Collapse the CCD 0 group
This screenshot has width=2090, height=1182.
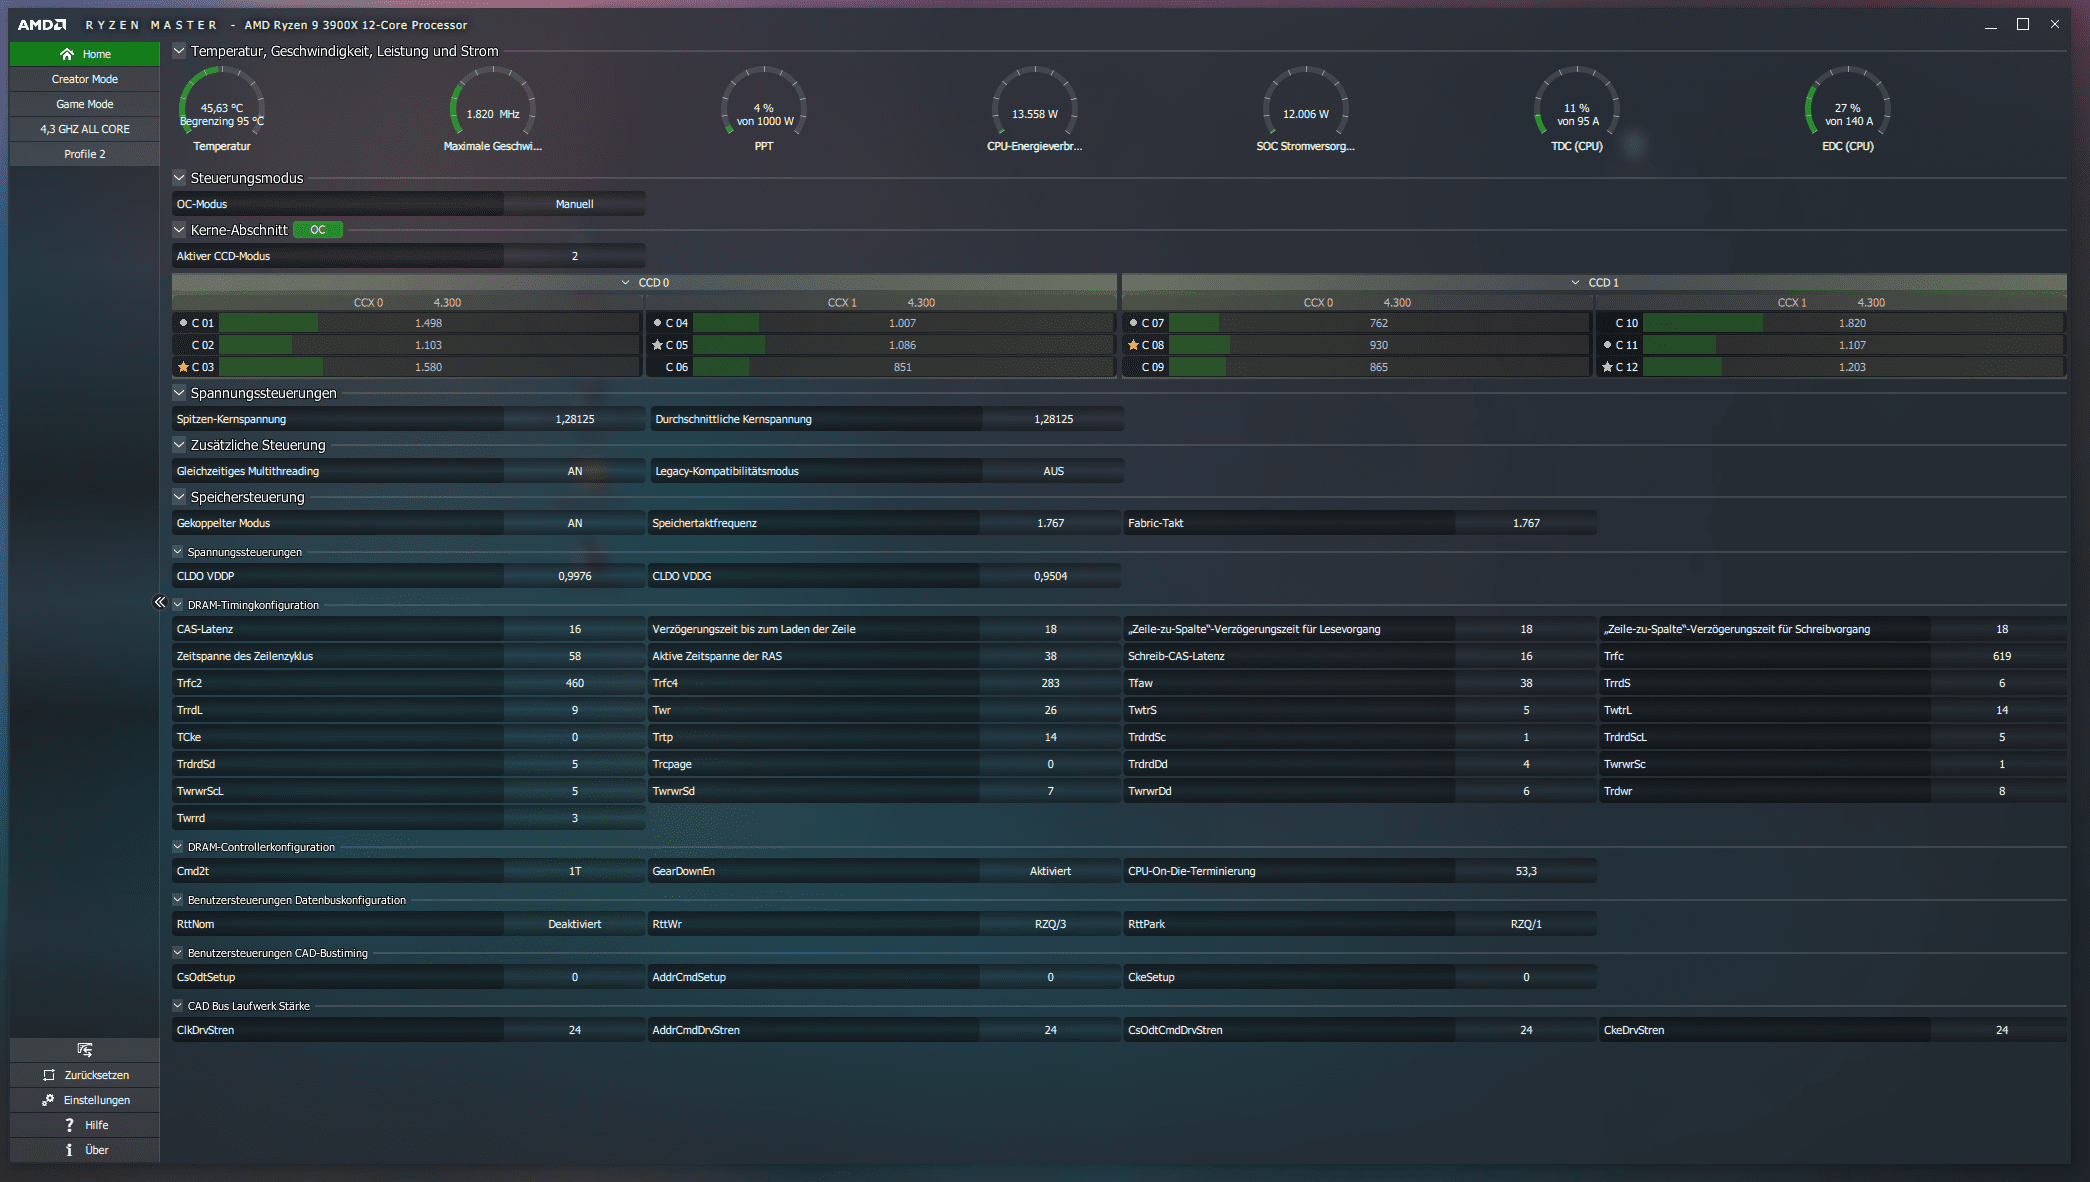626,283
